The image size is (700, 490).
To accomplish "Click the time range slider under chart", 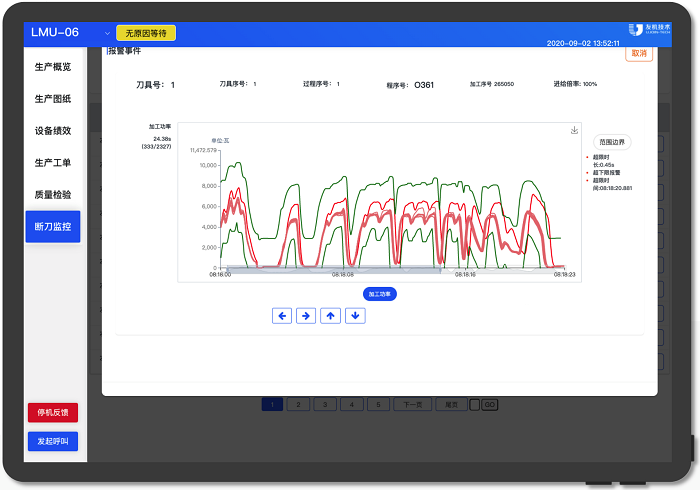I will pyautogui.click(x=333, y=270).
